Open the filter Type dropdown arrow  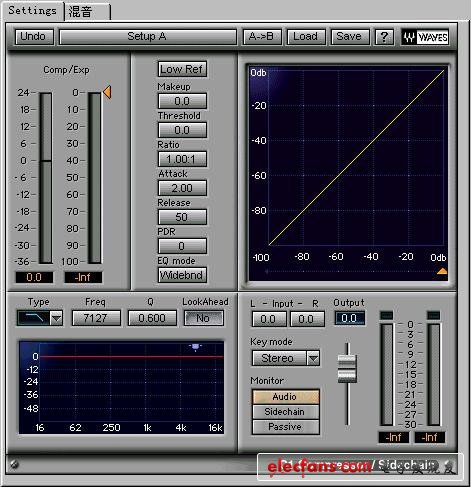pos(56,318)
